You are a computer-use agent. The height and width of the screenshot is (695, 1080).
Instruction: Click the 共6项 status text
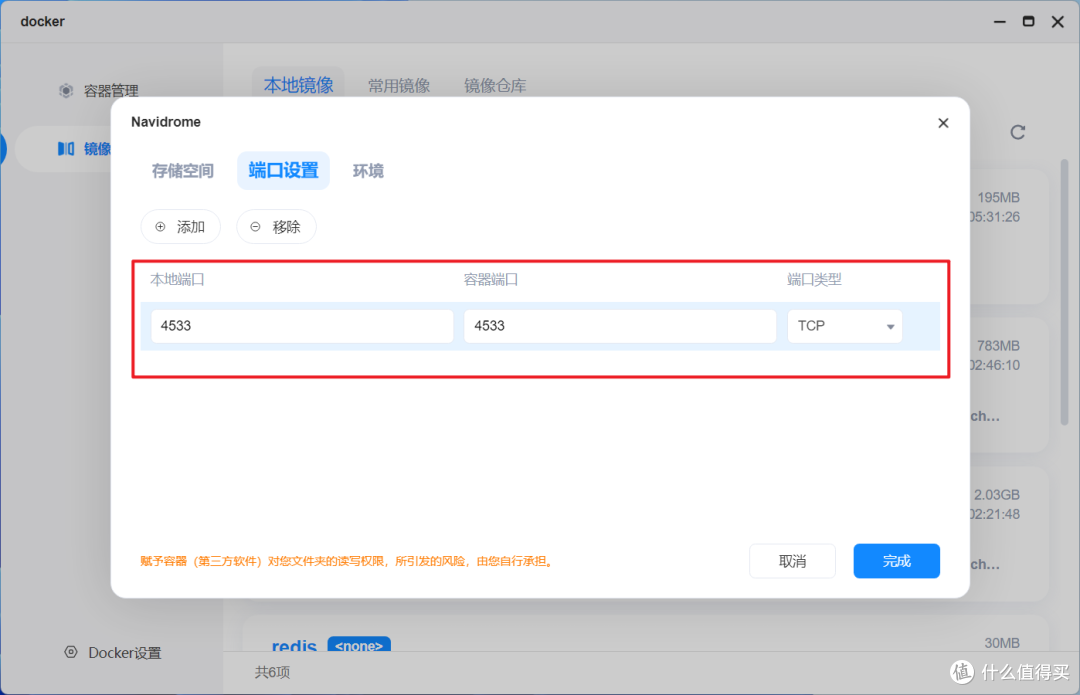pyautogui.click(x=272, y=672)
